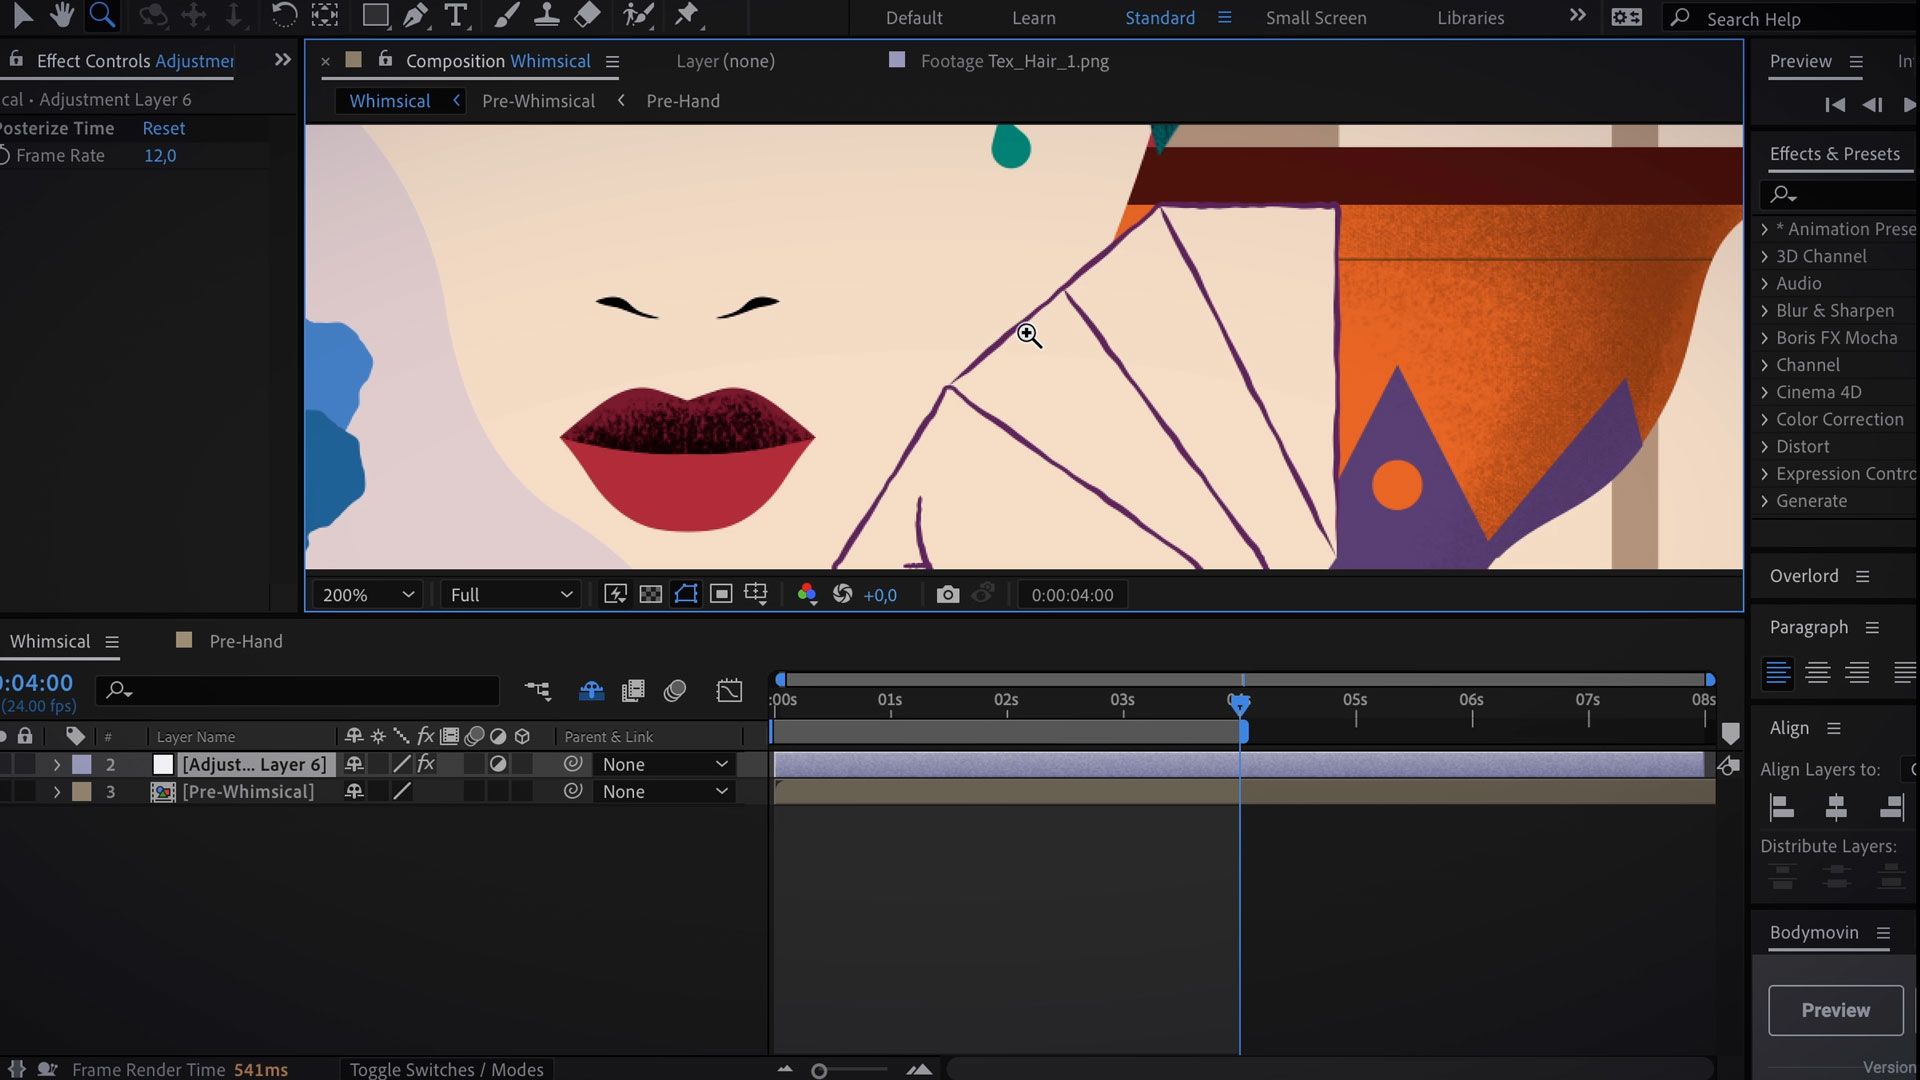Toggle transparency grid in viewer
The width and height of the screenshot is (1920, 1080).
[650, 595]
